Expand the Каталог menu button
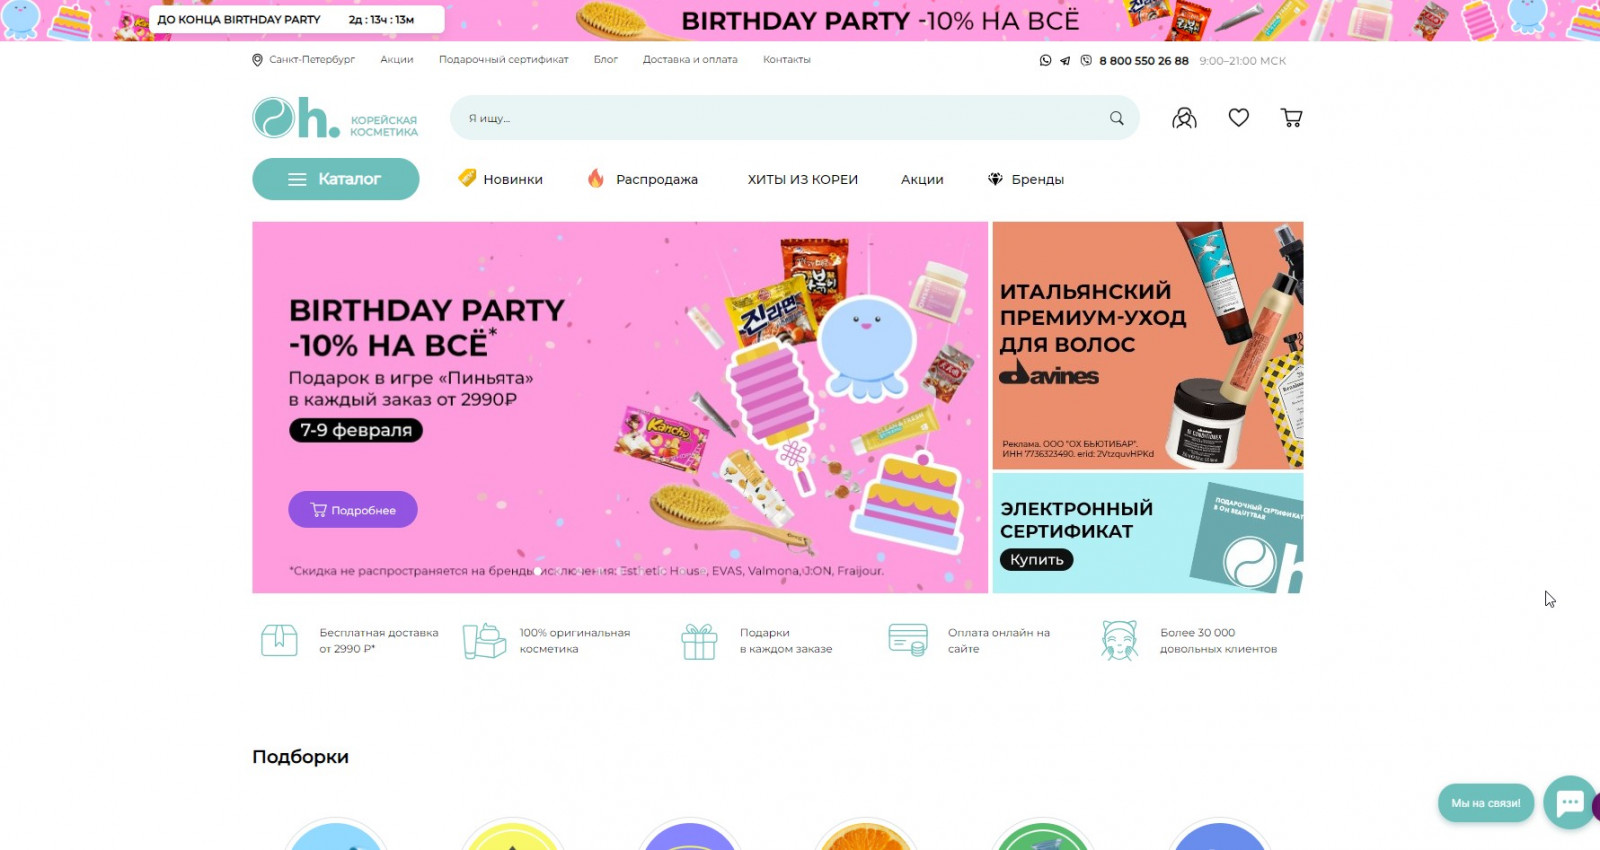Viewport: 1600px width, 850px height. click(x=335, y=179)
